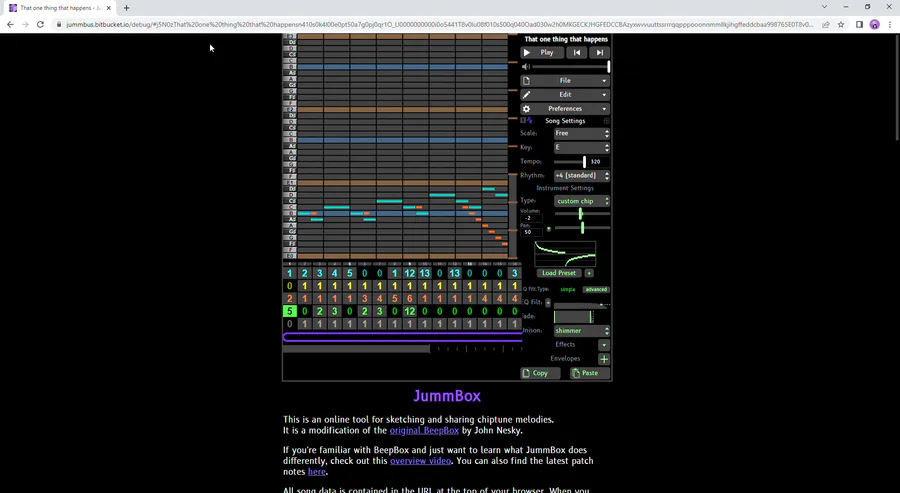900x493 pixels.
Task: Open instrument Type dropdown custom chip
Action: click(x=581, y=201)
